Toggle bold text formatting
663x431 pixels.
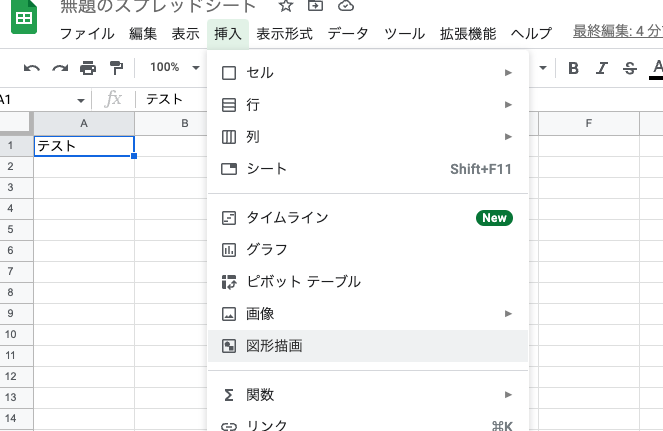click(x=574, y=69)
